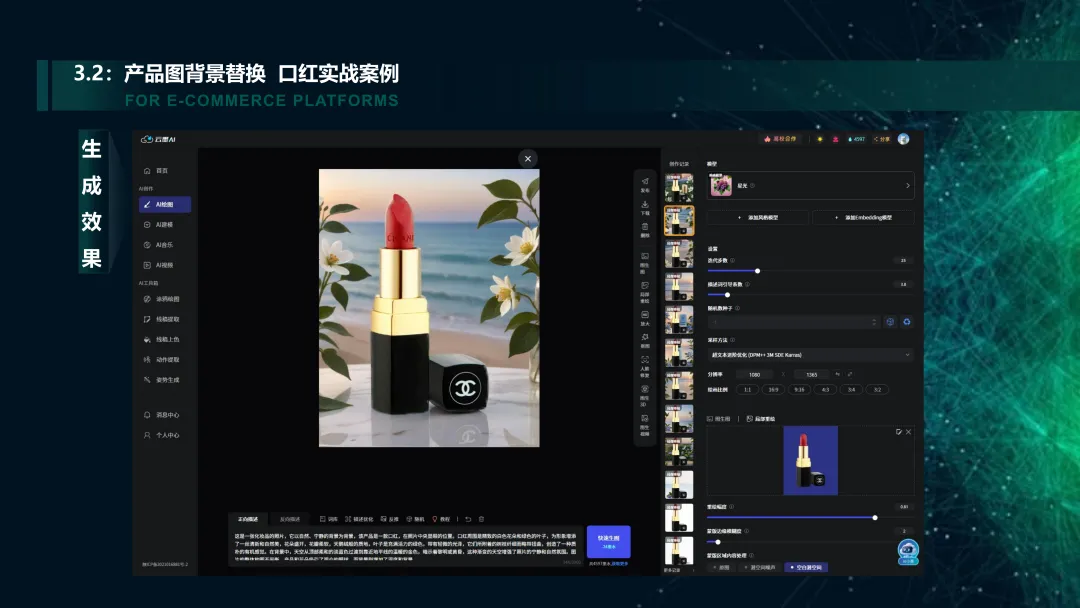This screenshot has height=608, width=1080.
Task: Select AI绘图 in the sidebar
Action: pos(165,205)
